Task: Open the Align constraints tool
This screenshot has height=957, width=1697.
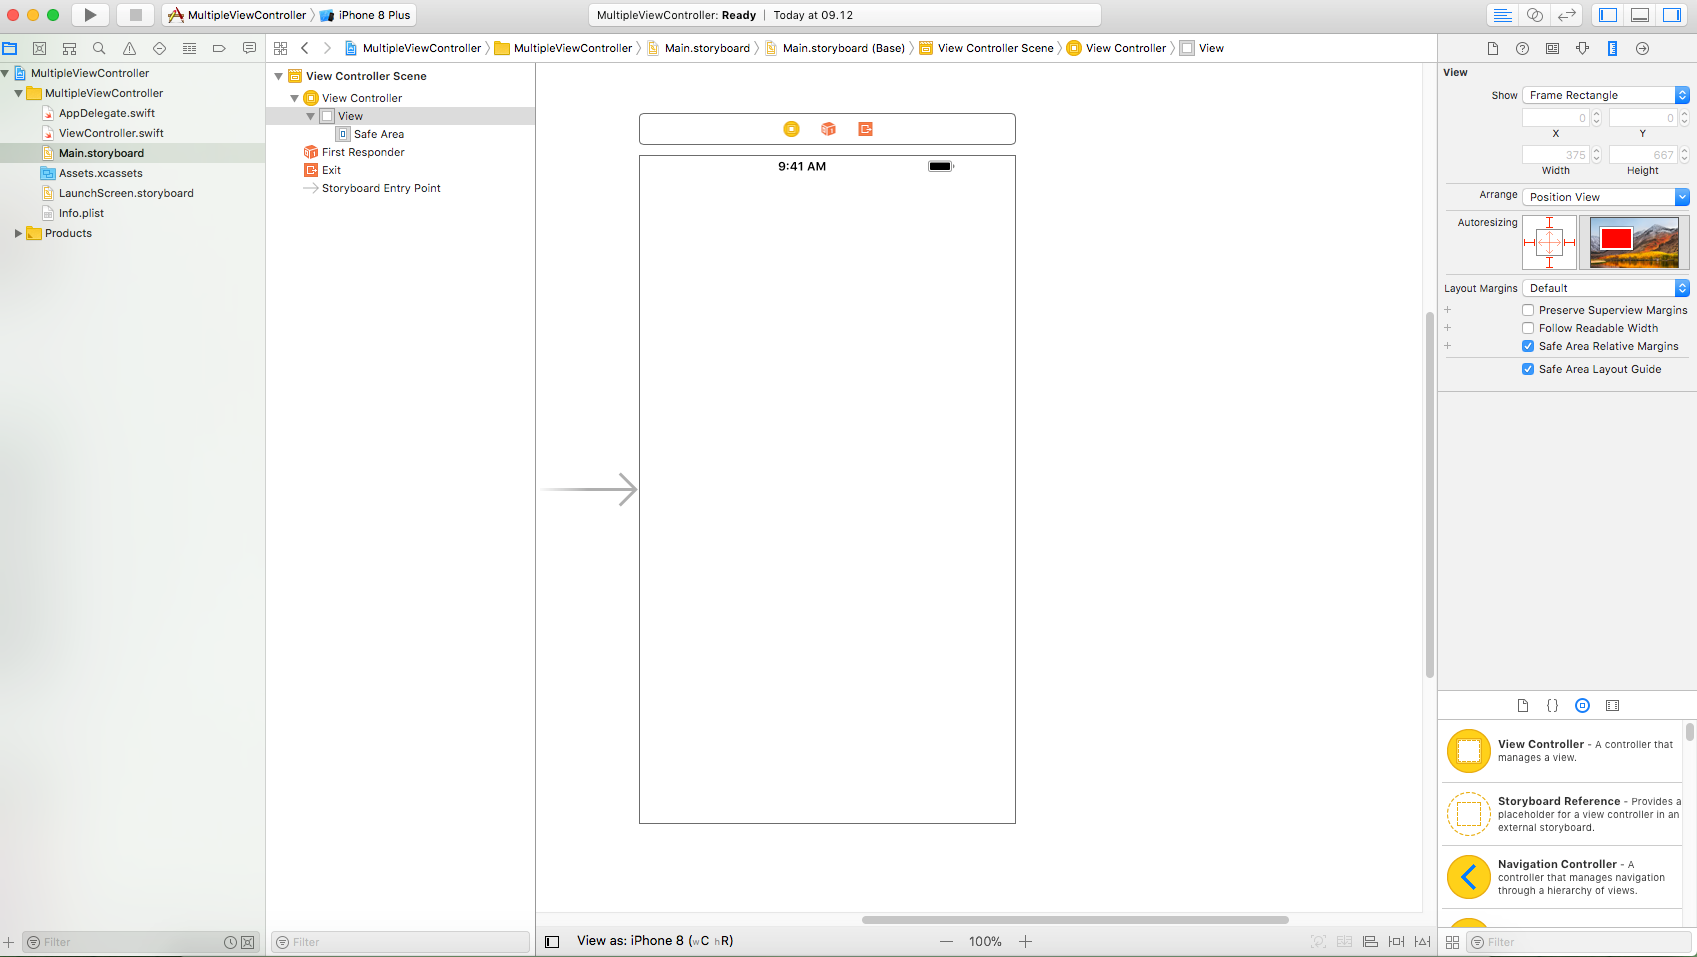Action: [x=1370, y=941]
